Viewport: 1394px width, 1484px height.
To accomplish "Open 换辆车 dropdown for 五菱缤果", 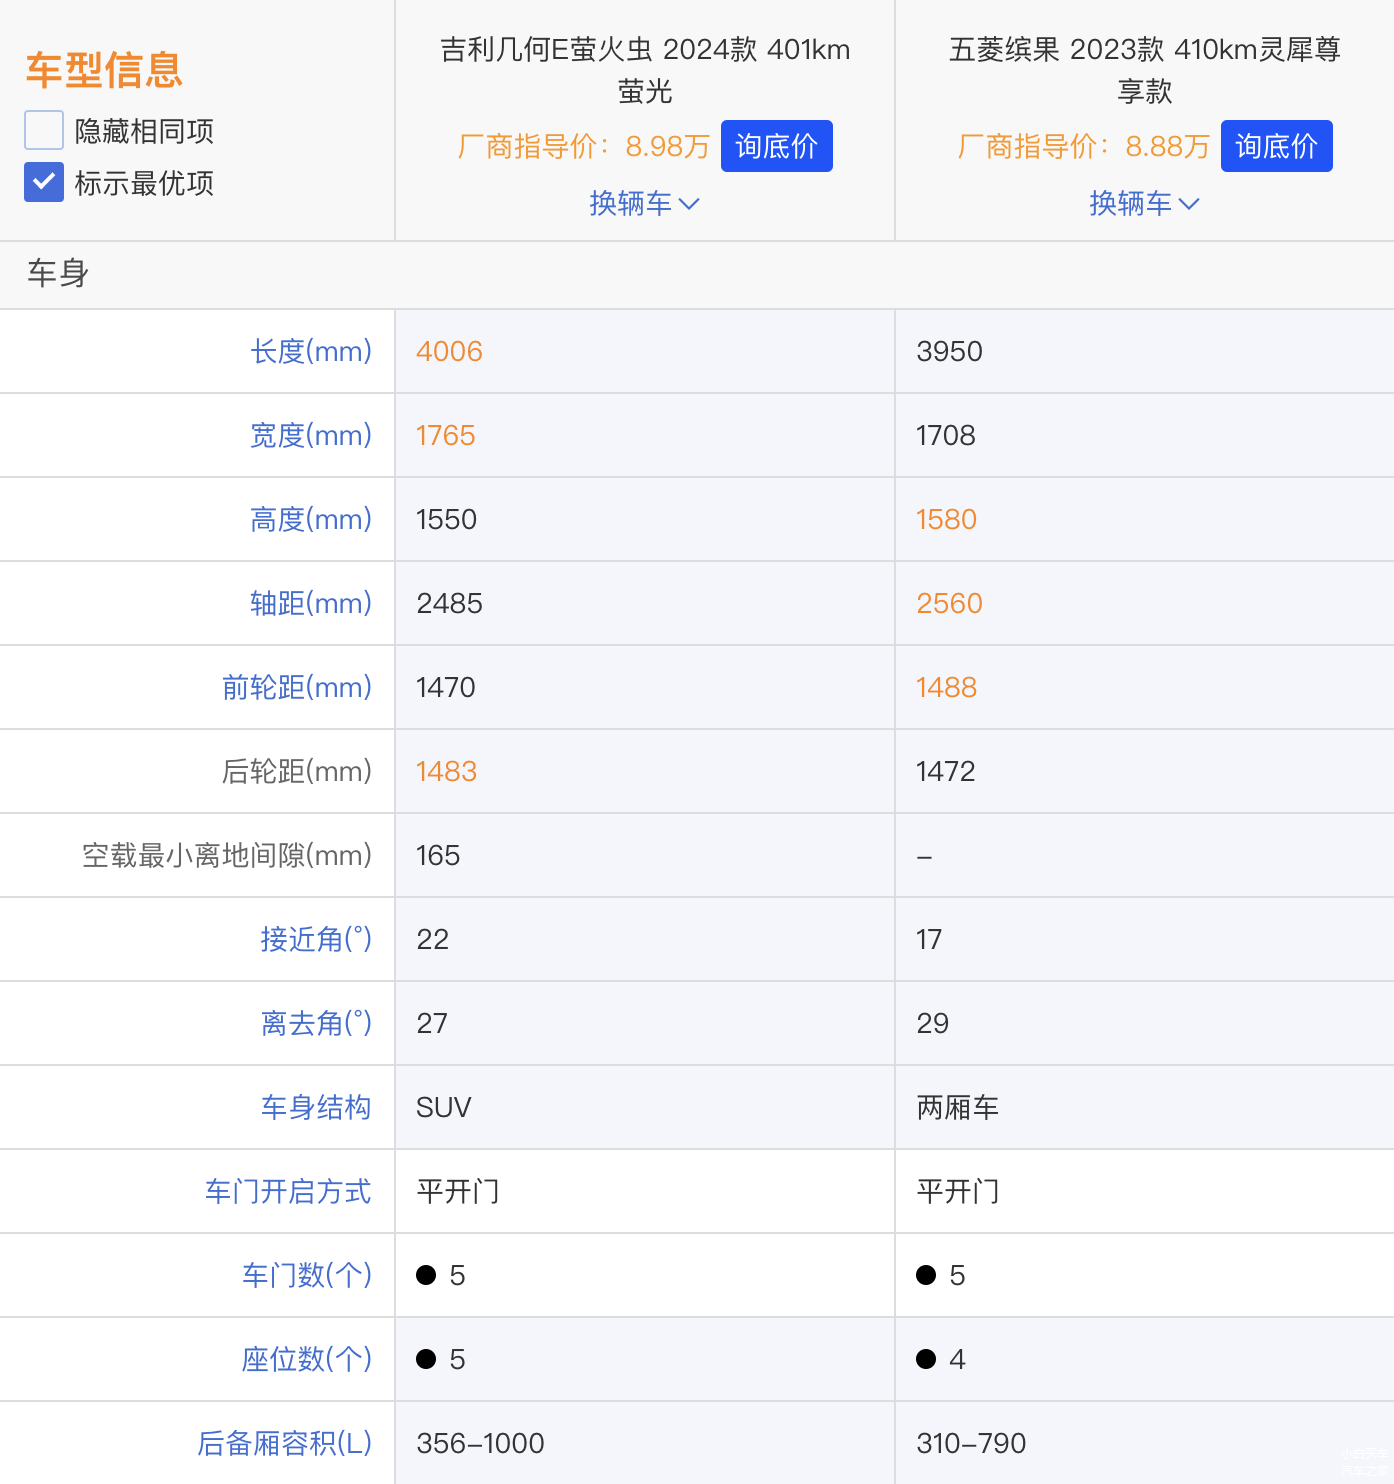I will 1145,203.
